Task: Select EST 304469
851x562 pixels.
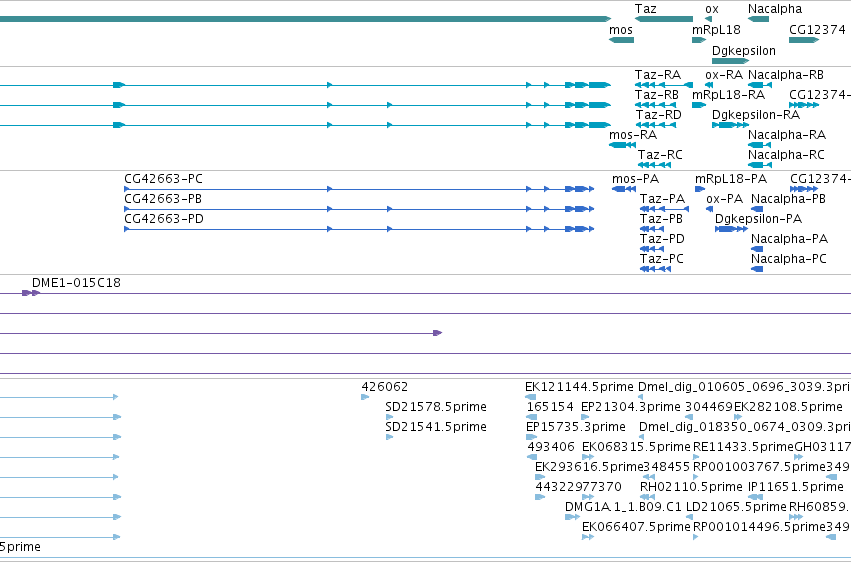Action: [x=709, y=407]
